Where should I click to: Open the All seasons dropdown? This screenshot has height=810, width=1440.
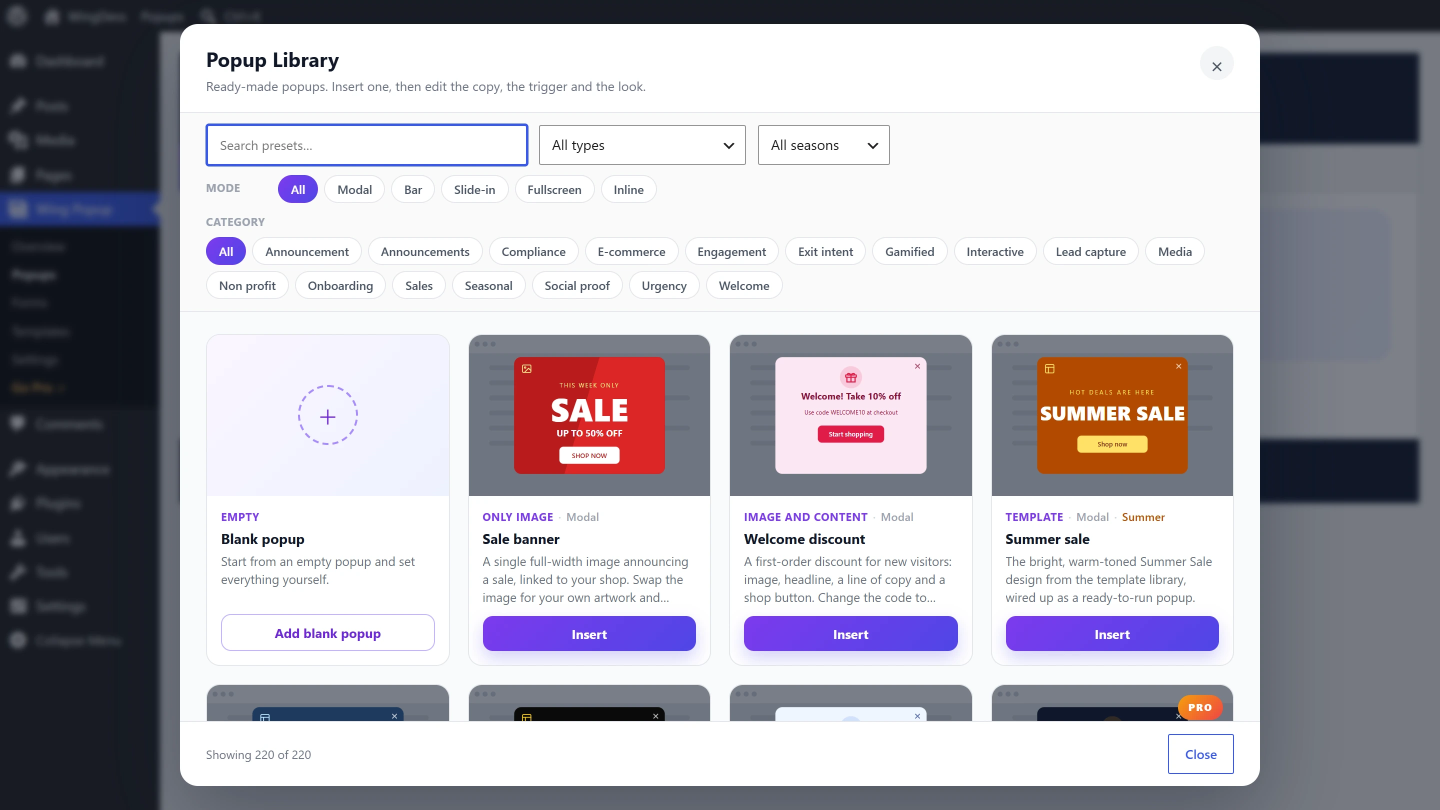point(824,145)
